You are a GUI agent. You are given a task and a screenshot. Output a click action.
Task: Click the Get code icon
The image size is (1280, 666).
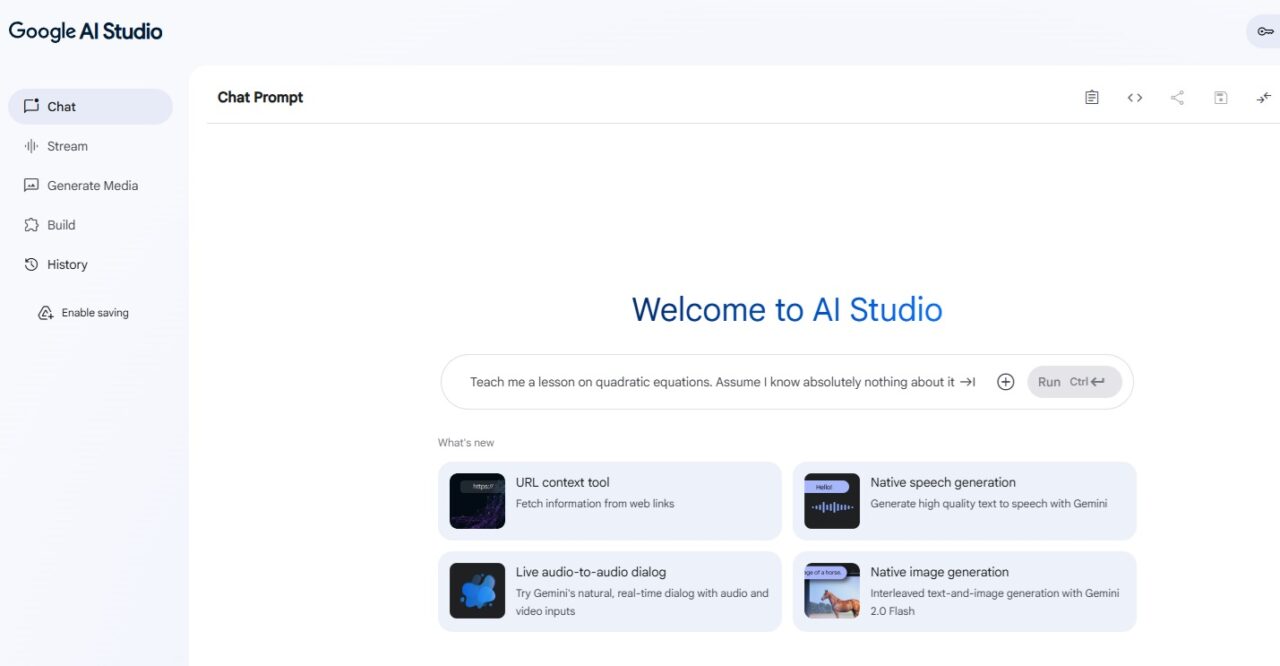[x=1135, y=97]
